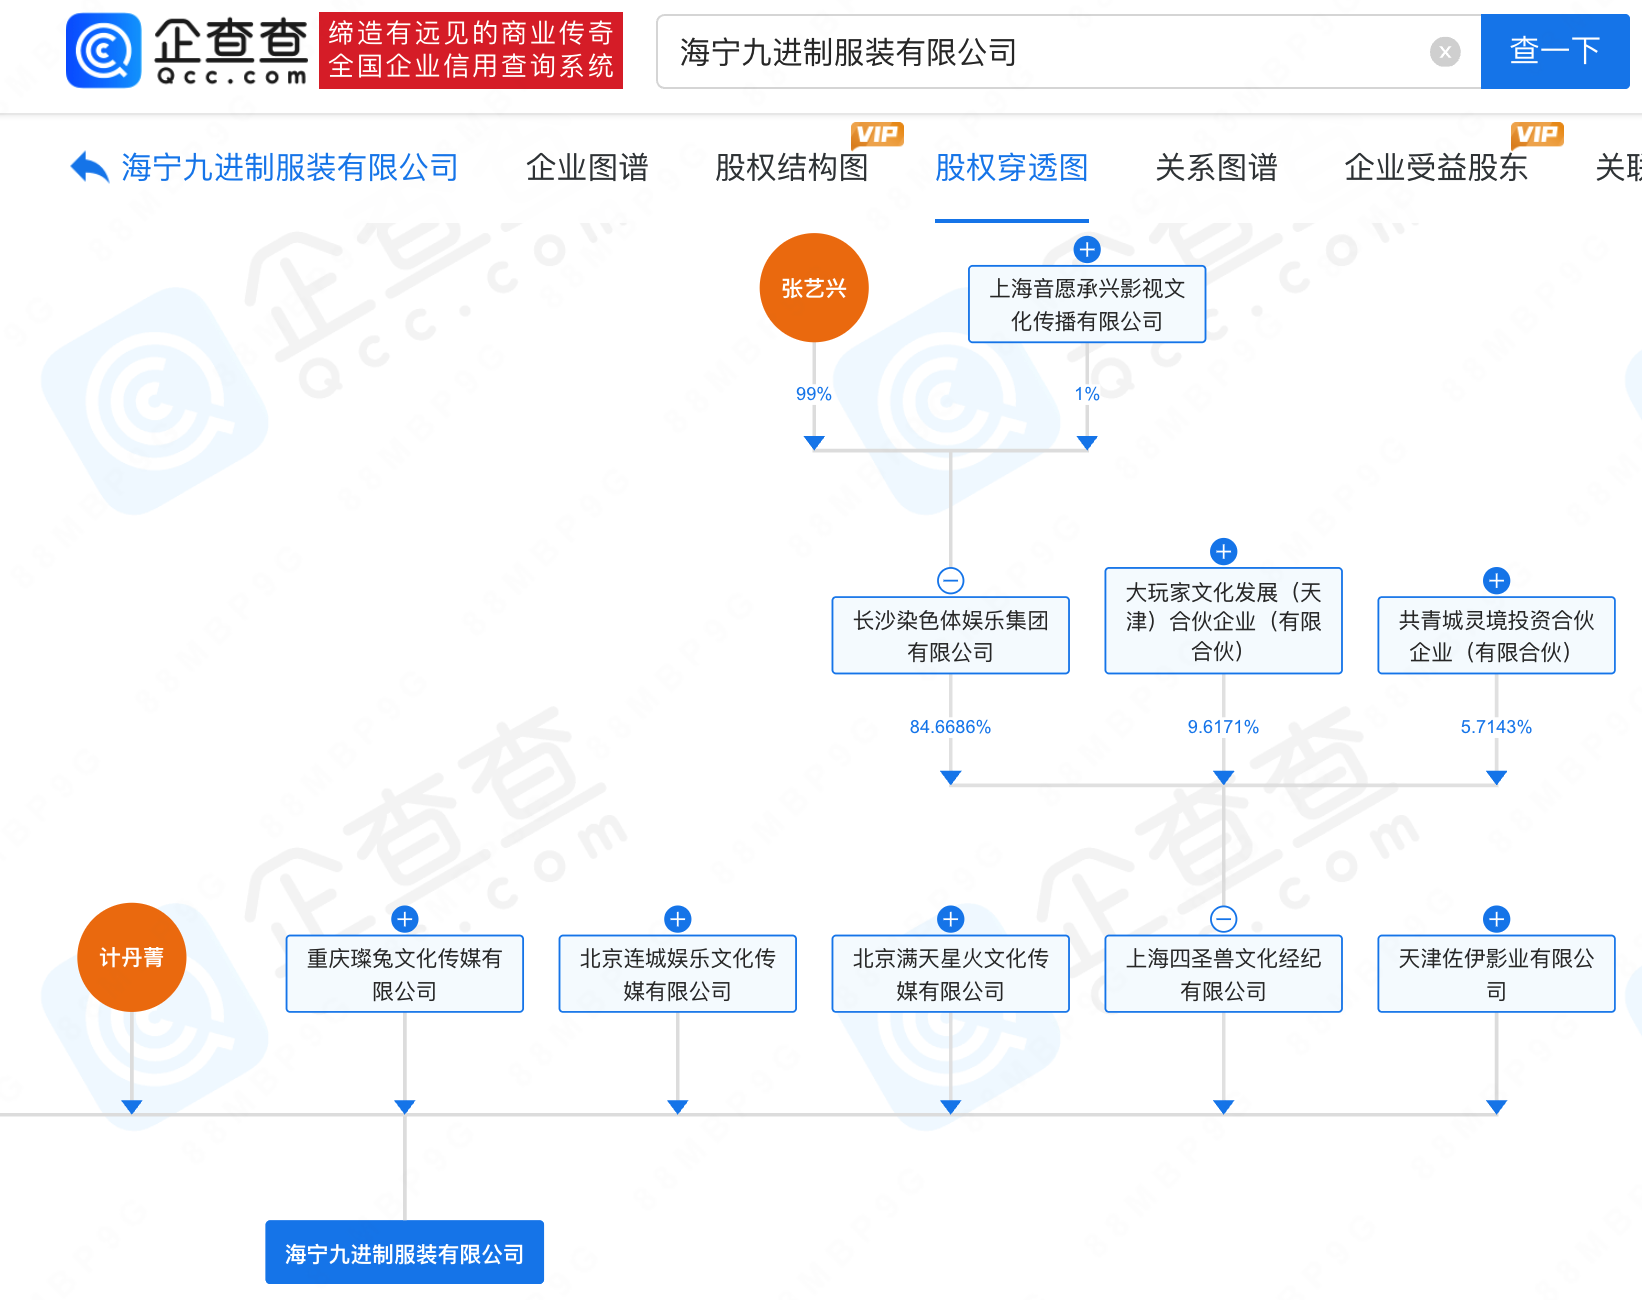Click the blue 海宁九进制服装有限公司 root node
The image size is (1642, 1300).
pos(404,1252)
